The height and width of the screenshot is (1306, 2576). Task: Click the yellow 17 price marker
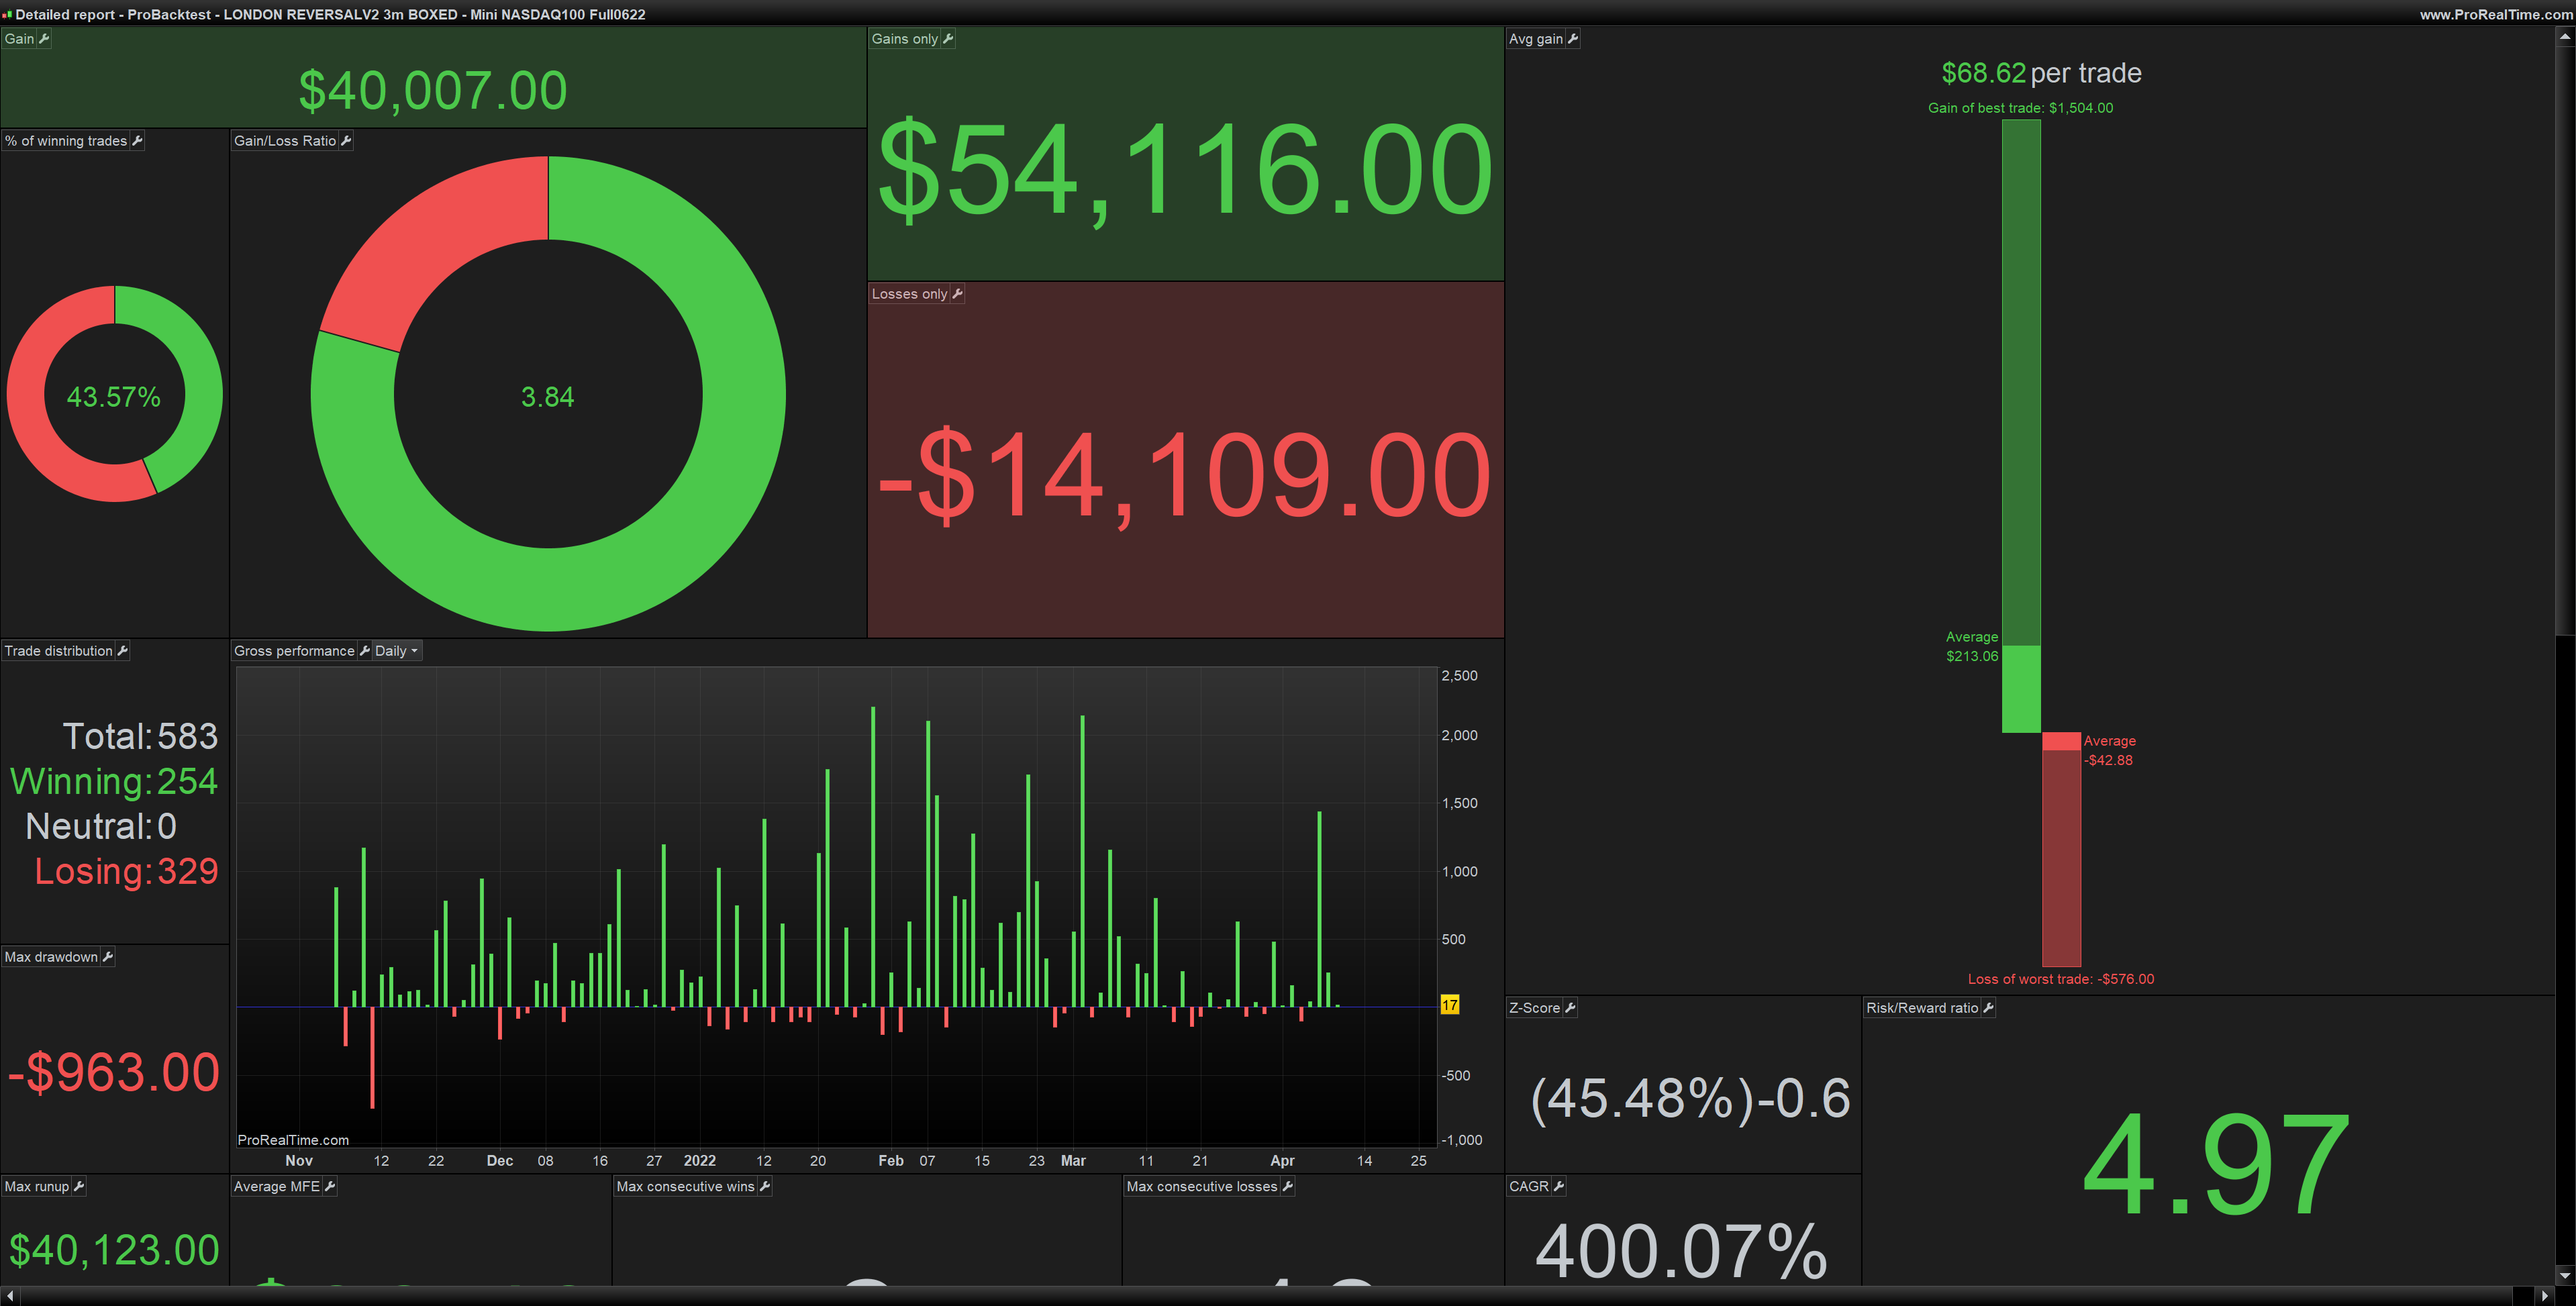1449,1005
